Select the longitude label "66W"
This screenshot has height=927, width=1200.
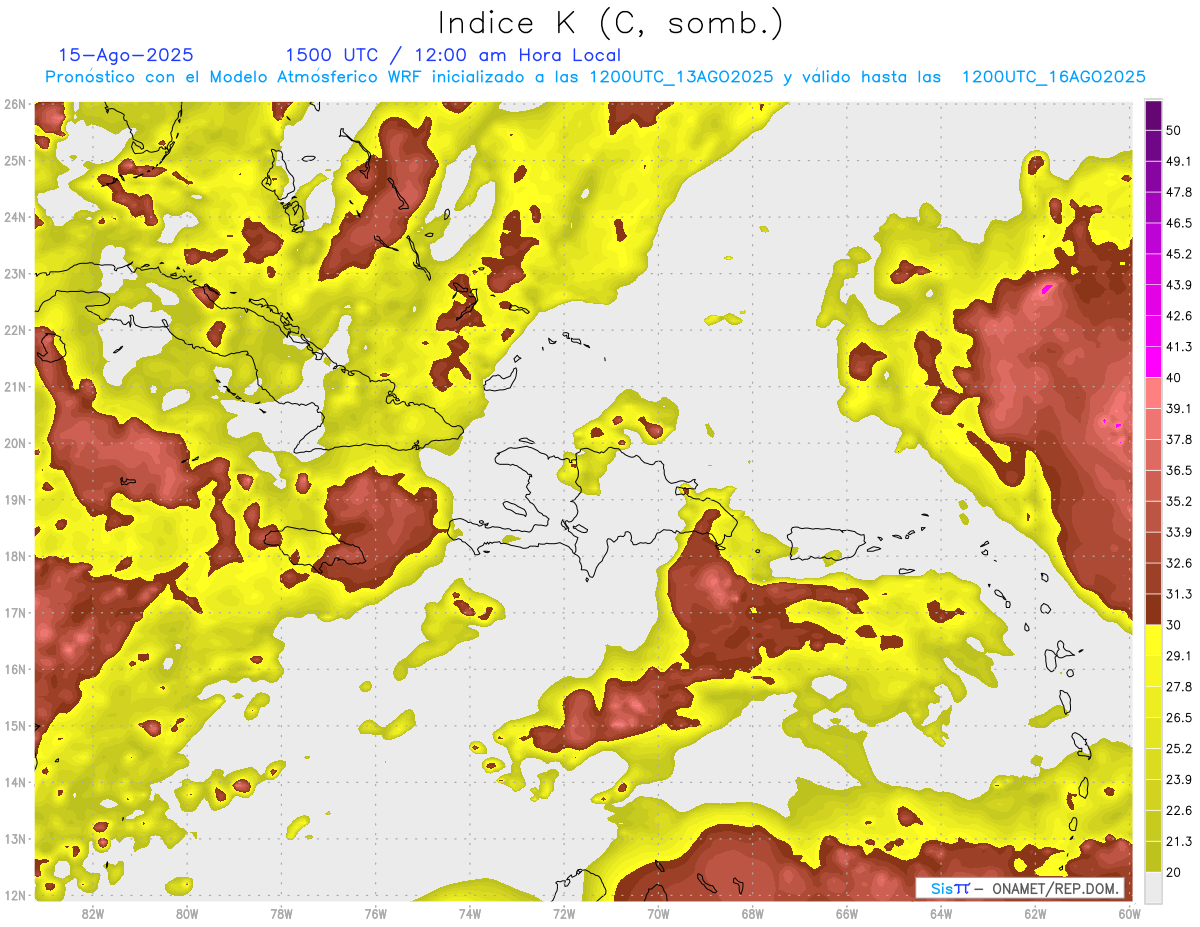point(846,913)
